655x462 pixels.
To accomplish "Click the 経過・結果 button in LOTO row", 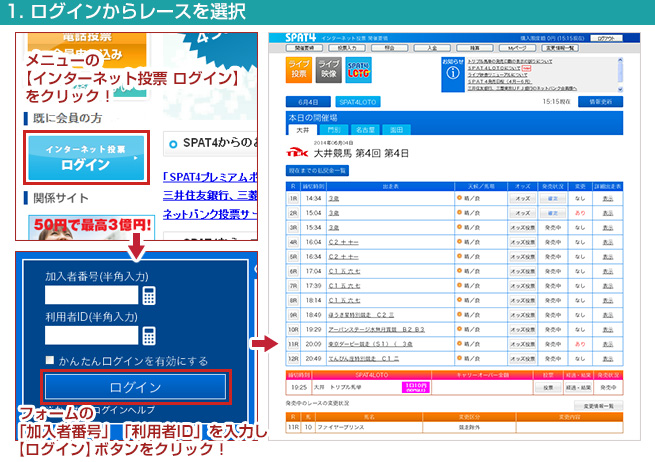I will point(579,388).
